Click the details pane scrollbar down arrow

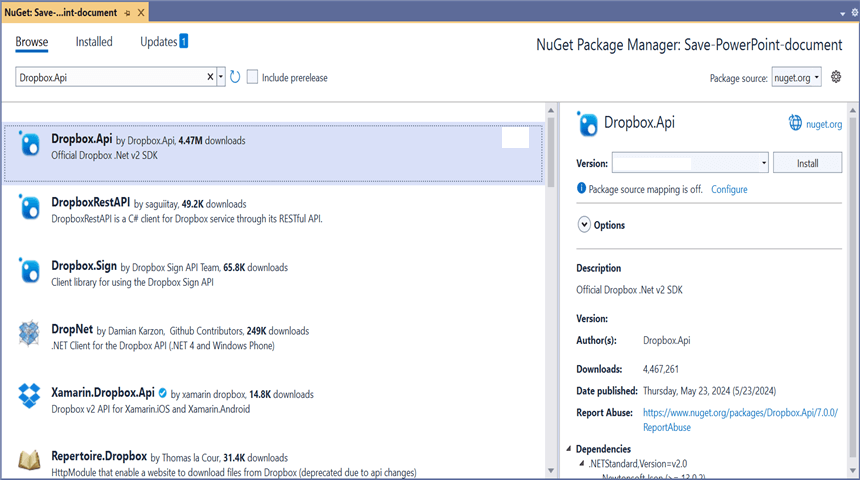852,471
